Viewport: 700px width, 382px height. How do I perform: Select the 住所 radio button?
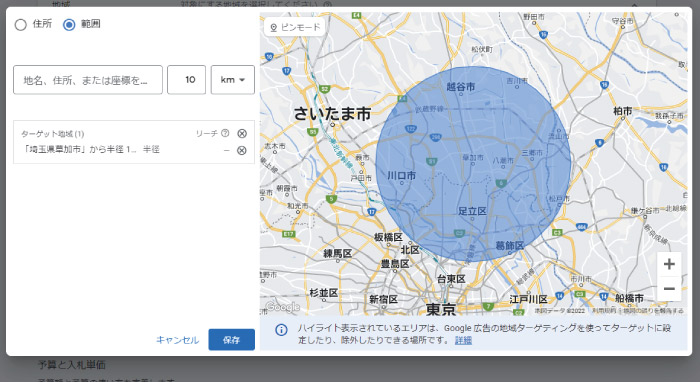pyautogui.click(x=21, y=24)
